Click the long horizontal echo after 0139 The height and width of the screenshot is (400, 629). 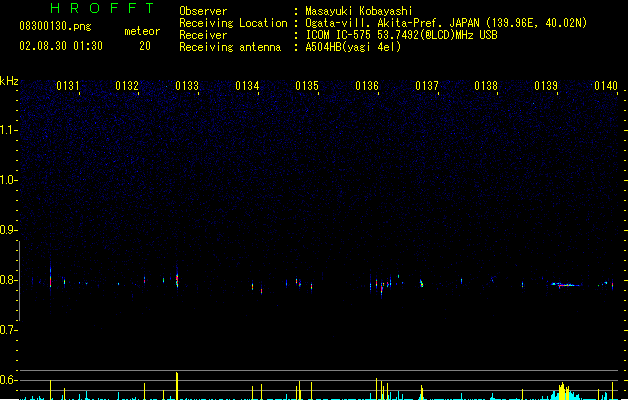566,285
